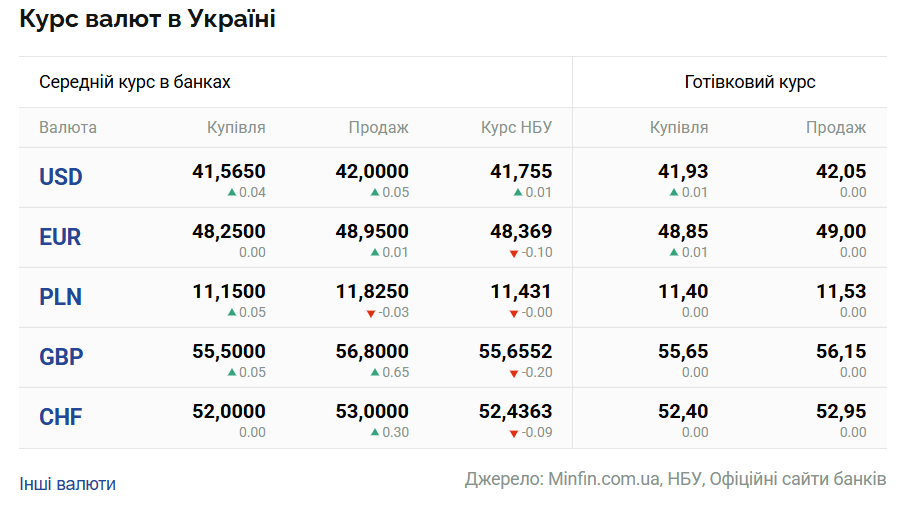The width and height of the screenshot is (902, 513).
Task: Click green up arrow under USD cash buy rate
Action: (674, 192)
